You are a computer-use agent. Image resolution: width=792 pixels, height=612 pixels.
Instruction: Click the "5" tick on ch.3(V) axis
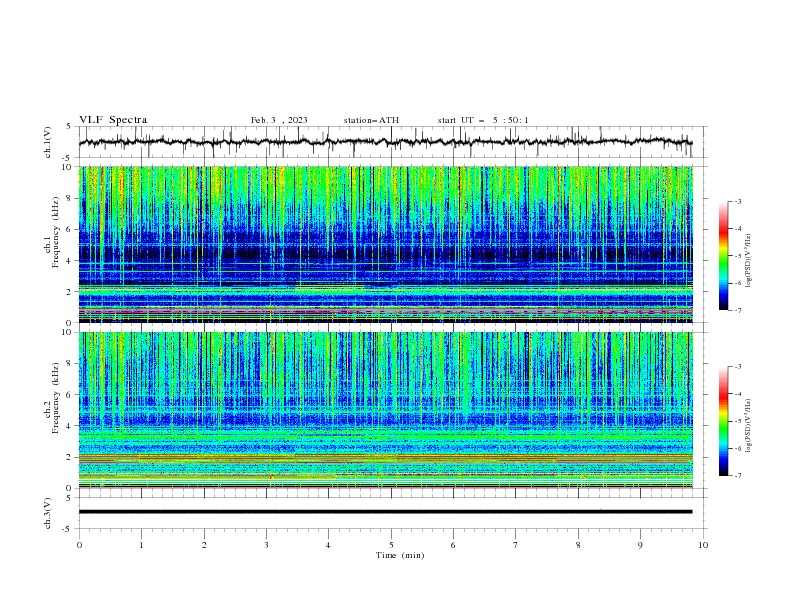coord(69,498)
